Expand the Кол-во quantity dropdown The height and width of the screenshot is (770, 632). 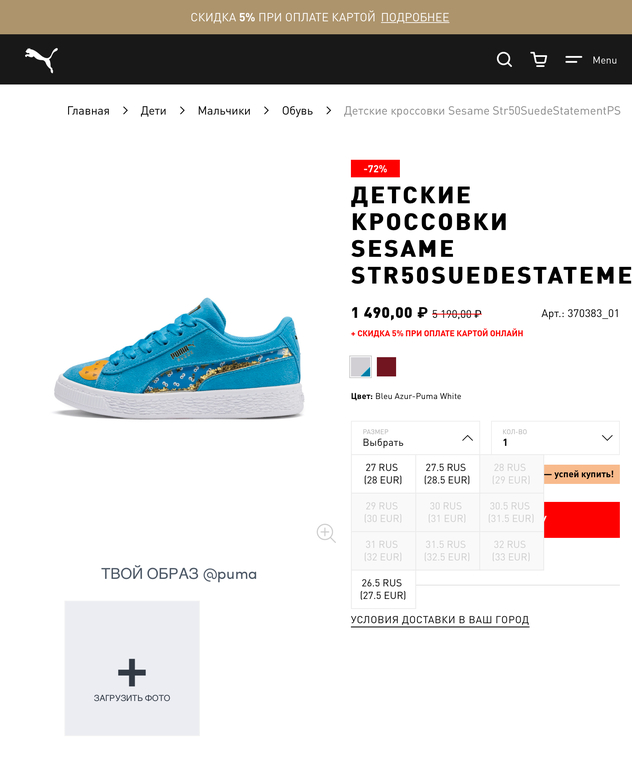point(555,438)
